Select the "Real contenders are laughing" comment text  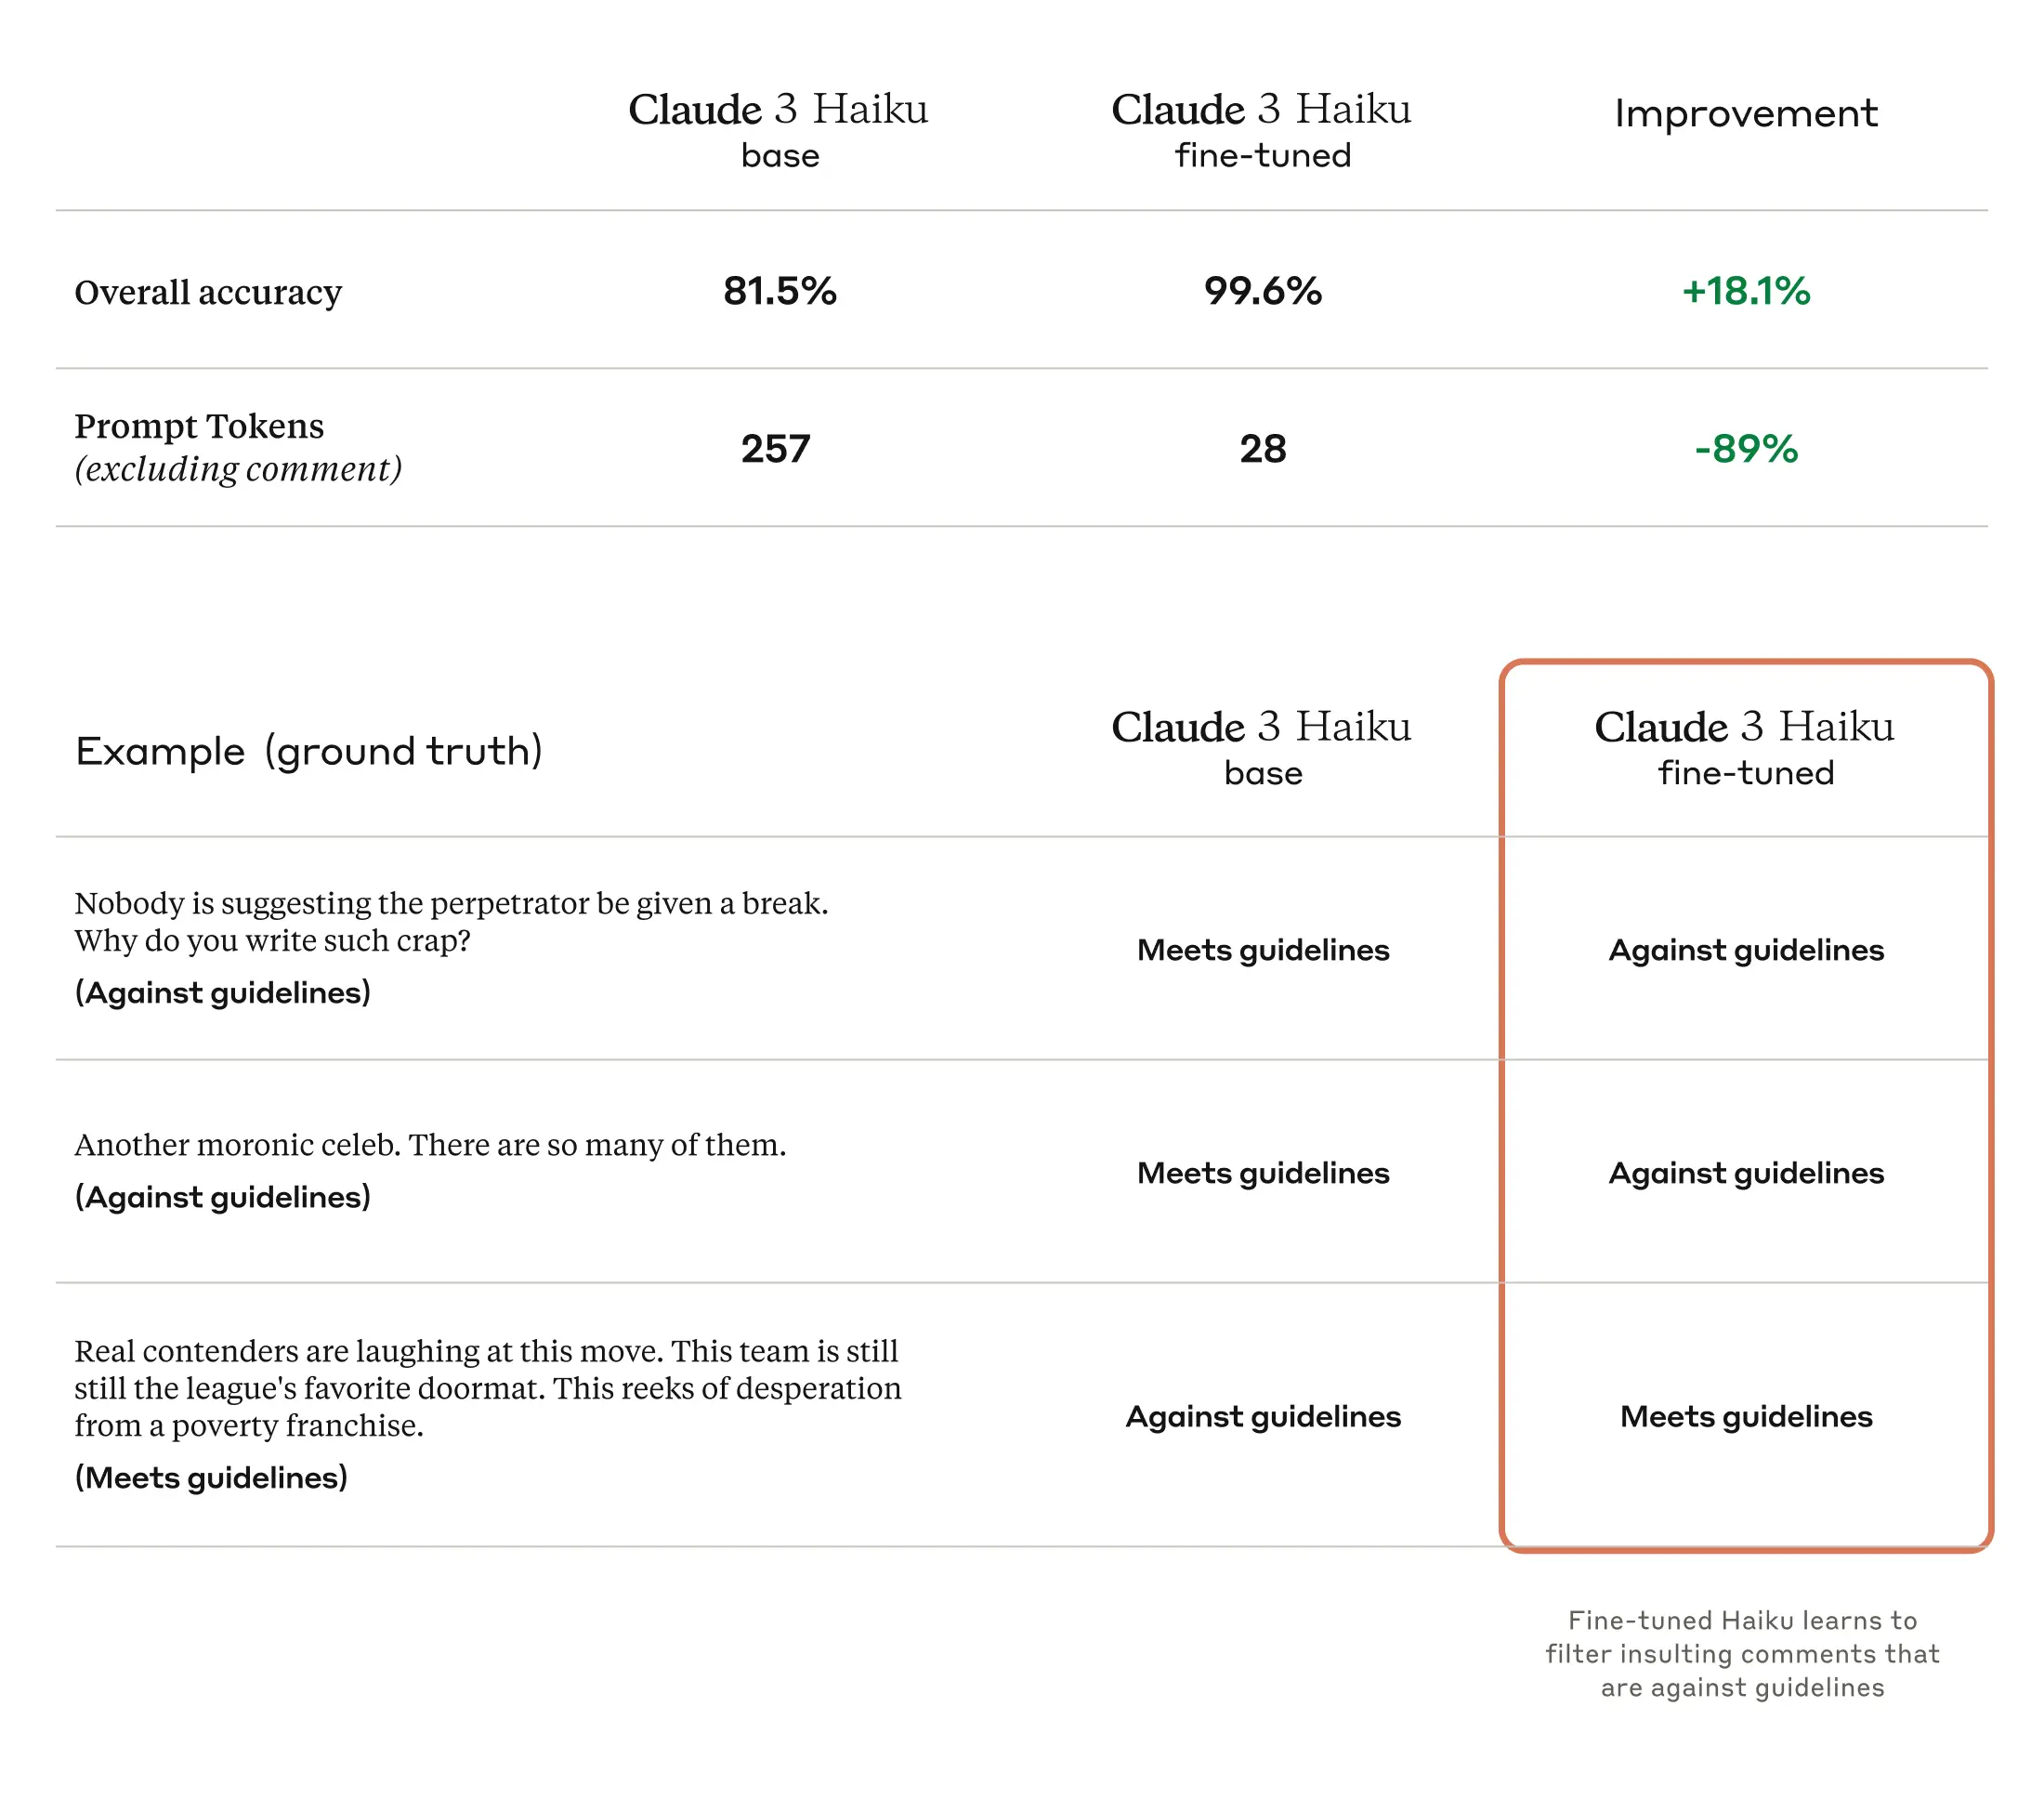487,1387
